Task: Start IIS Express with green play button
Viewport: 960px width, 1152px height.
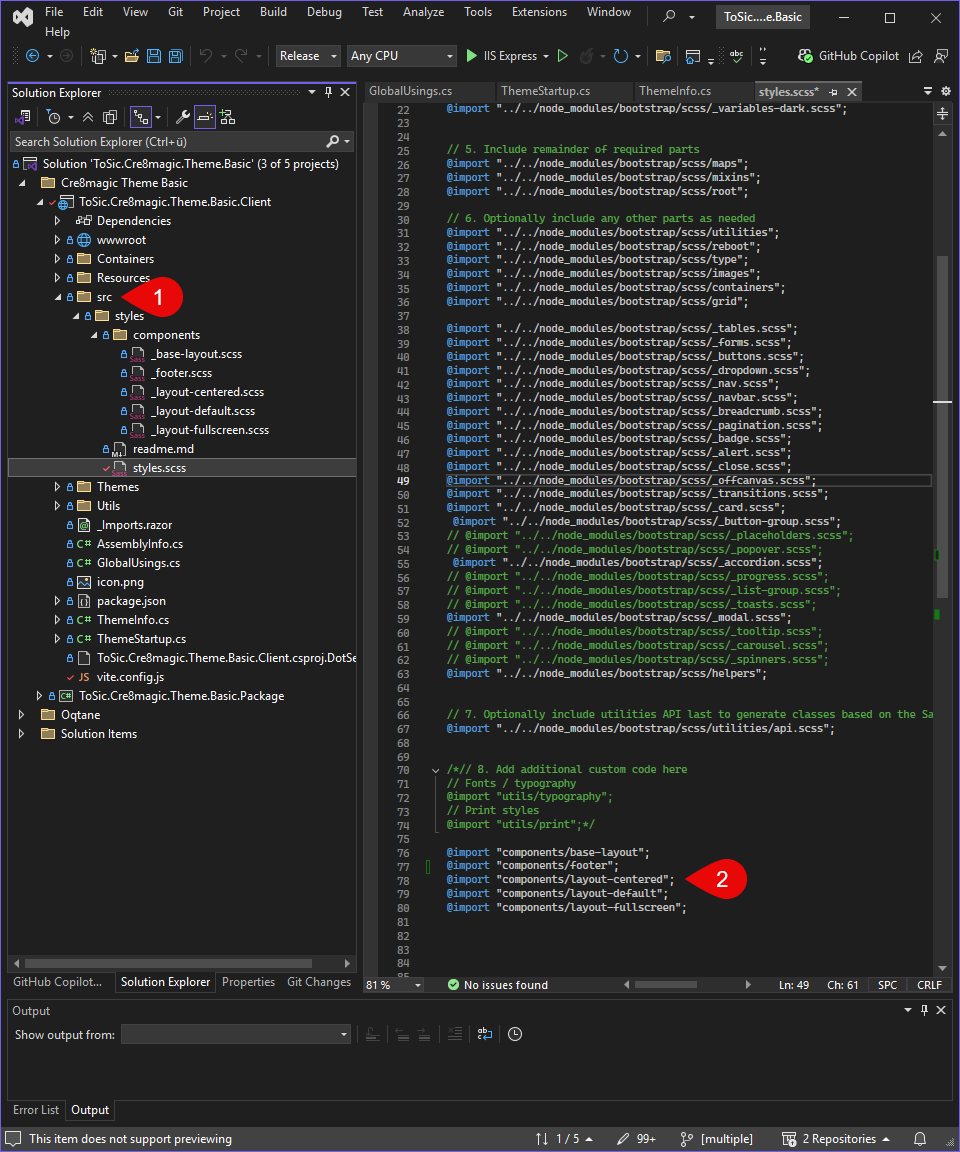Action: tap(472, 56)
